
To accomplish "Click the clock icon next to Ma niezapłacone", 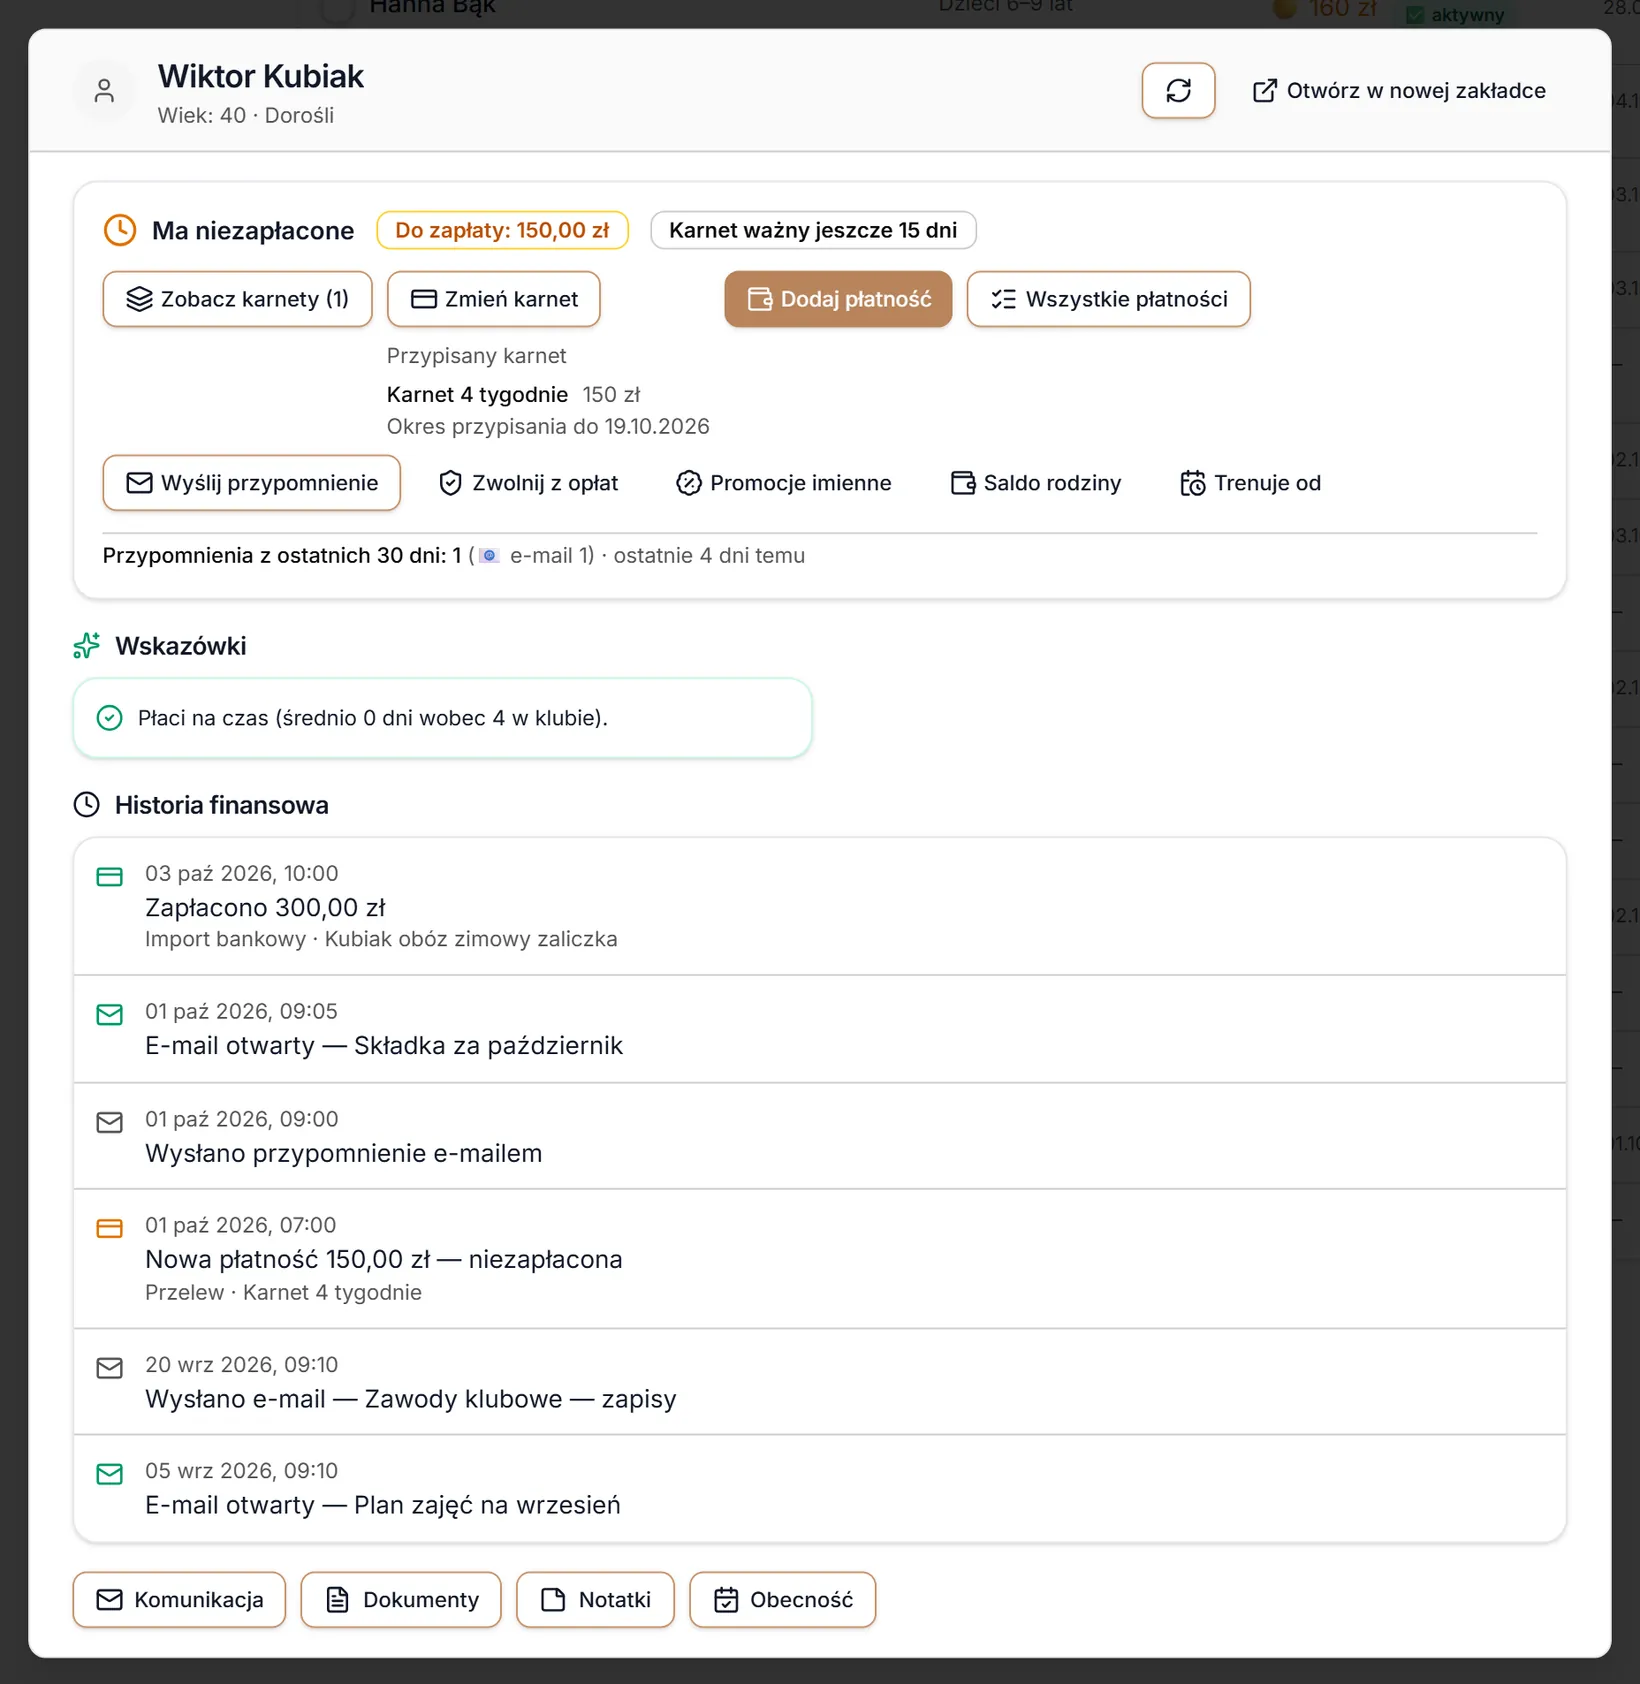I will pos(120,230).
